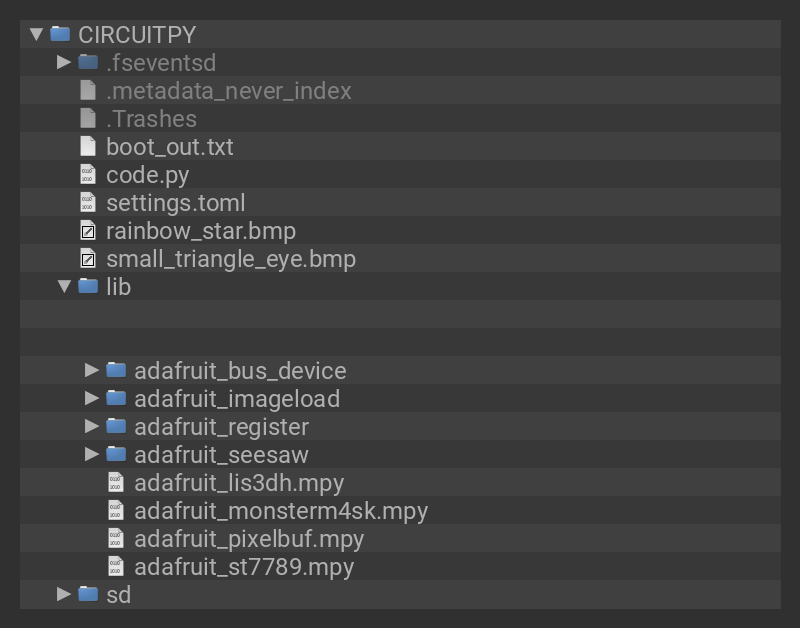This screenshot has width=800, height=628.
Task: Select the .metadata_never_index file name
Action: click(x=229, y=91)
